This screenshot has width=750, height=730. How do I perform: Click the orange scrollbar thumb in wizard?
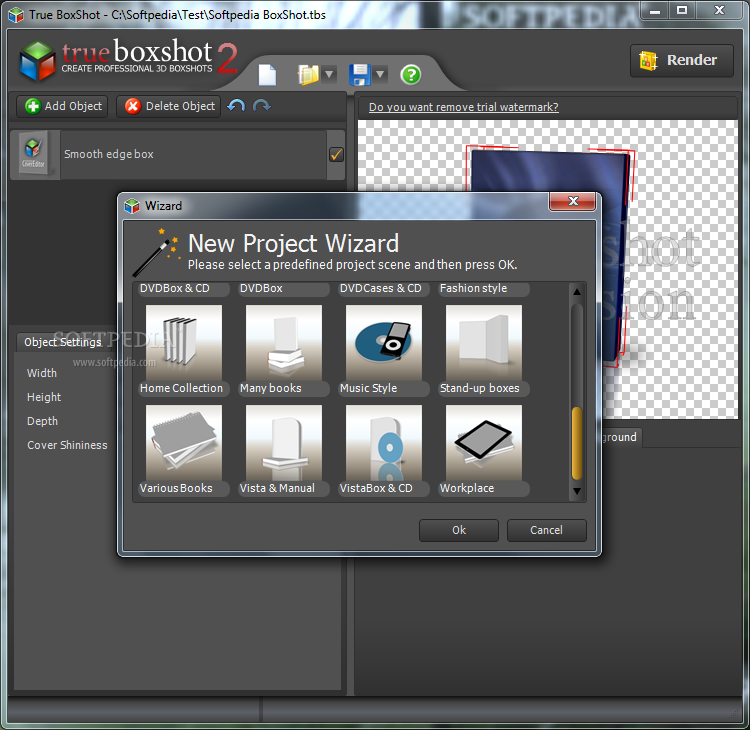577,443
